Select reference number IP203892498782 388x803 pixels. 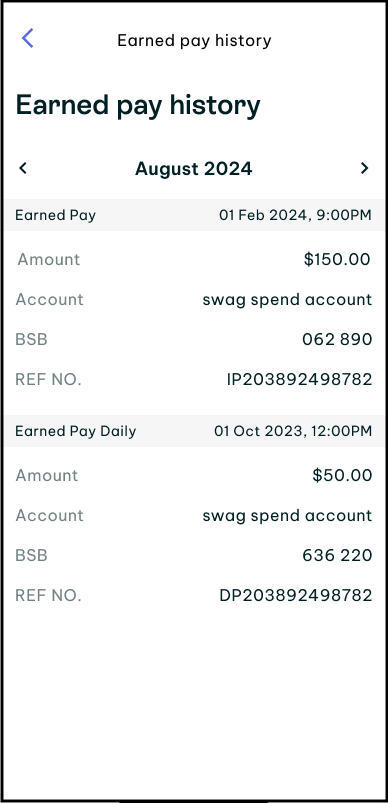[299, 379]
